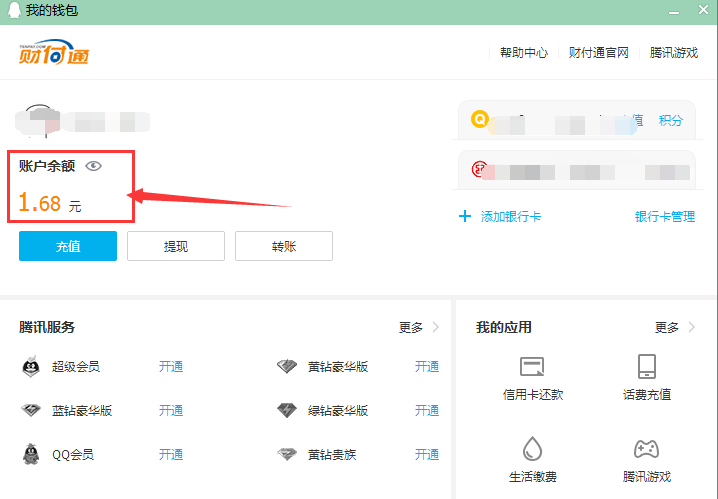Close the 我的钱包 window
The width and height of the screenshot is (718, 499).
click(703, 10)
